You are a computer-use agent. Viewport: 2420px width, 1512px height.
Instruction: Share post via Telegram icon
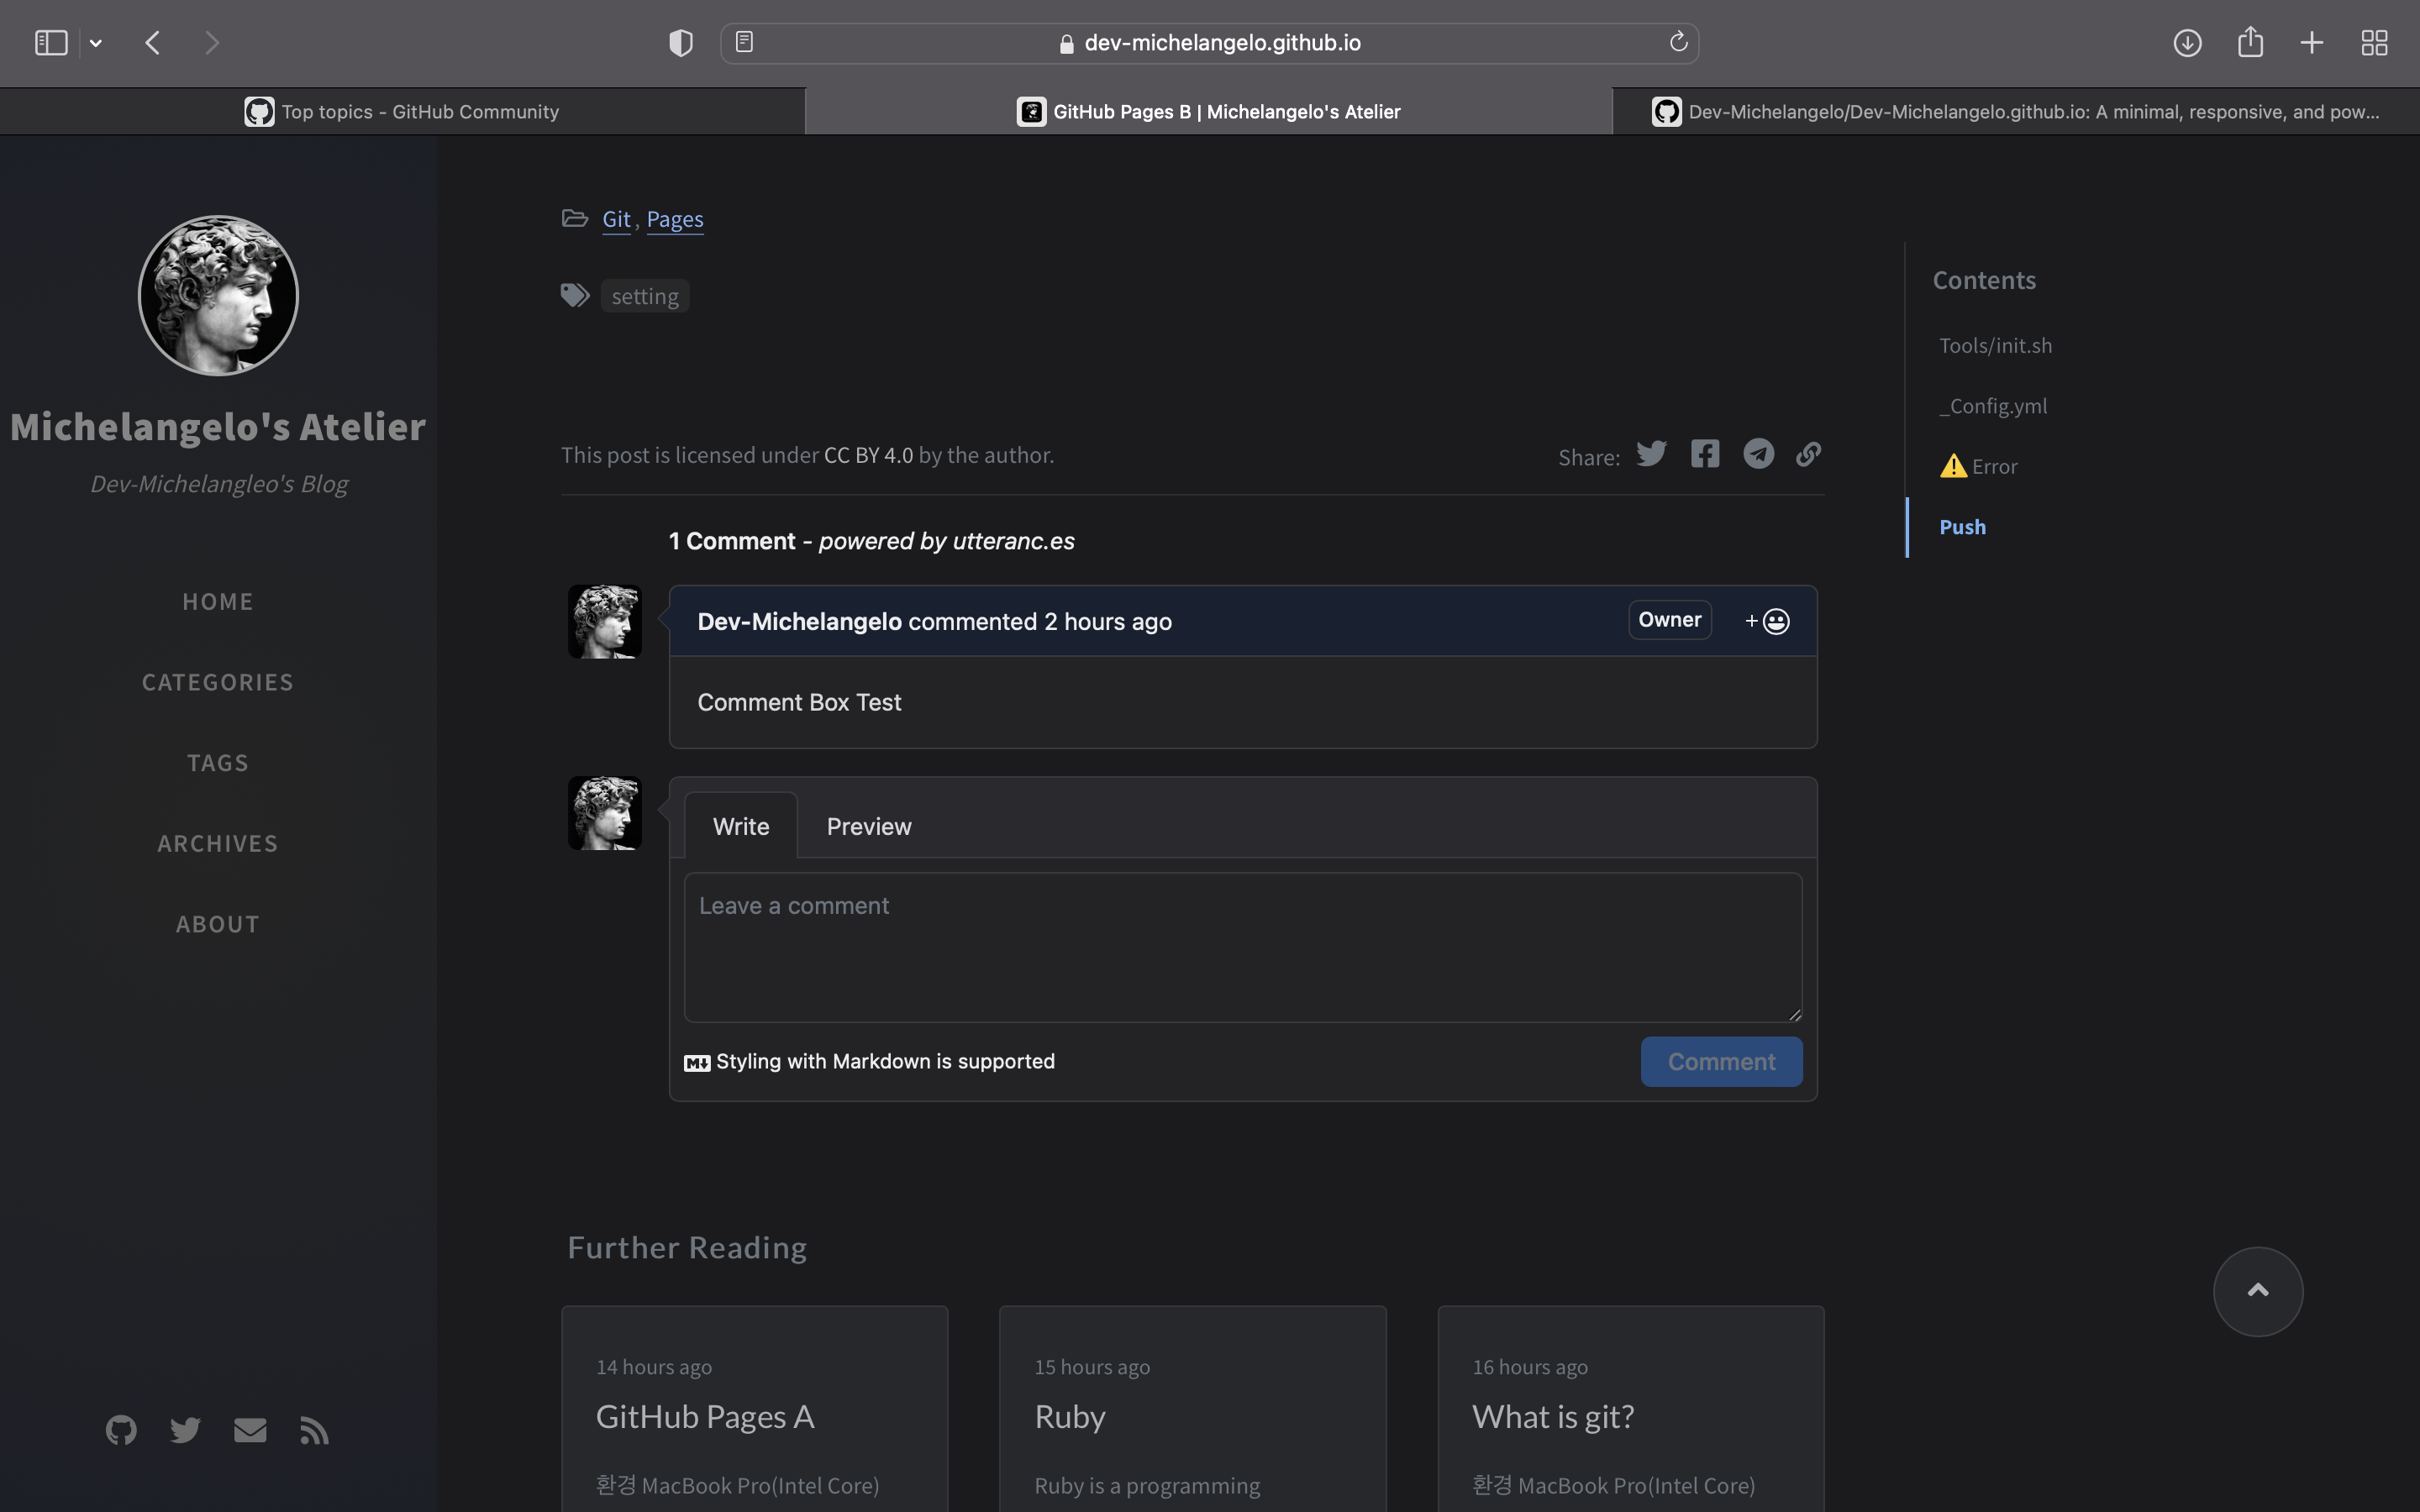(x=1758, y=454)
